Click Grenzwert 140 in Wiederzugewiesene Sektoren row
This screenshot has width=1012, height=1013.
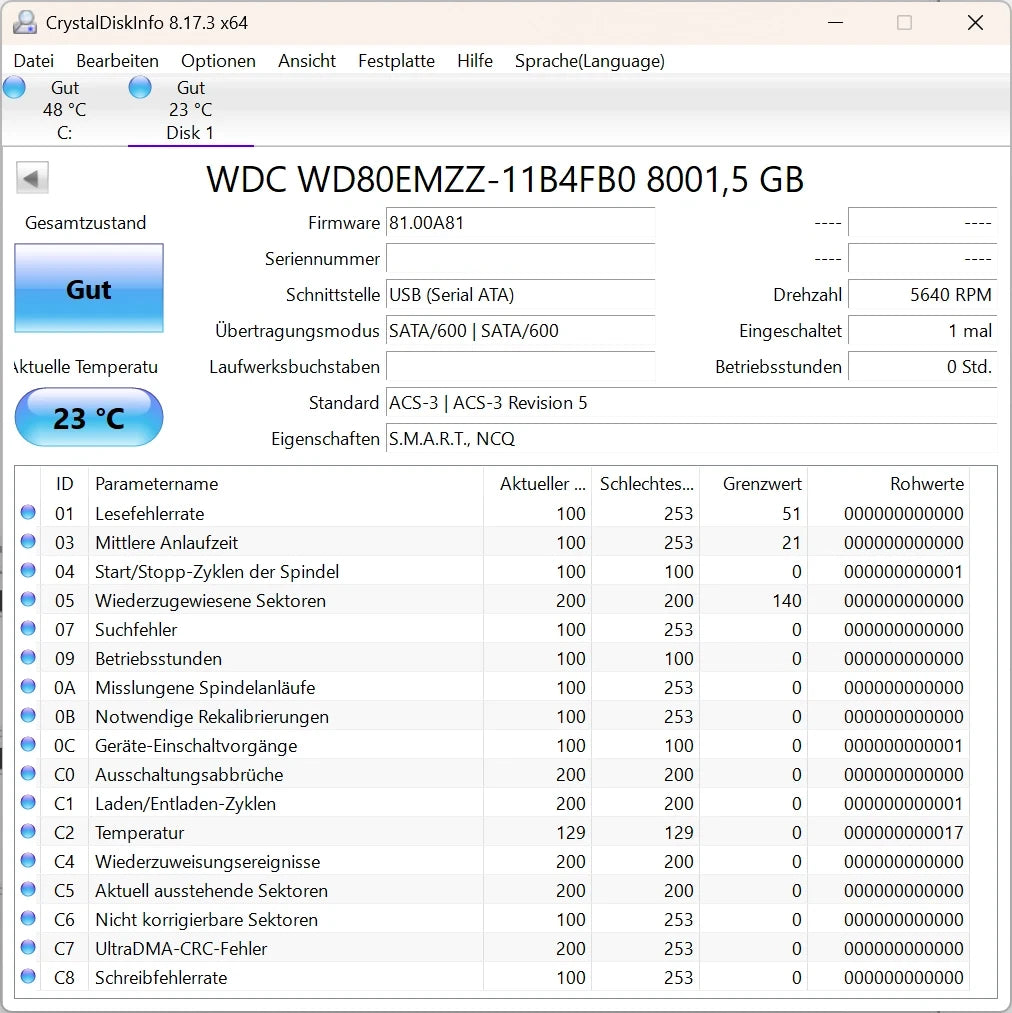click(786, 601)
